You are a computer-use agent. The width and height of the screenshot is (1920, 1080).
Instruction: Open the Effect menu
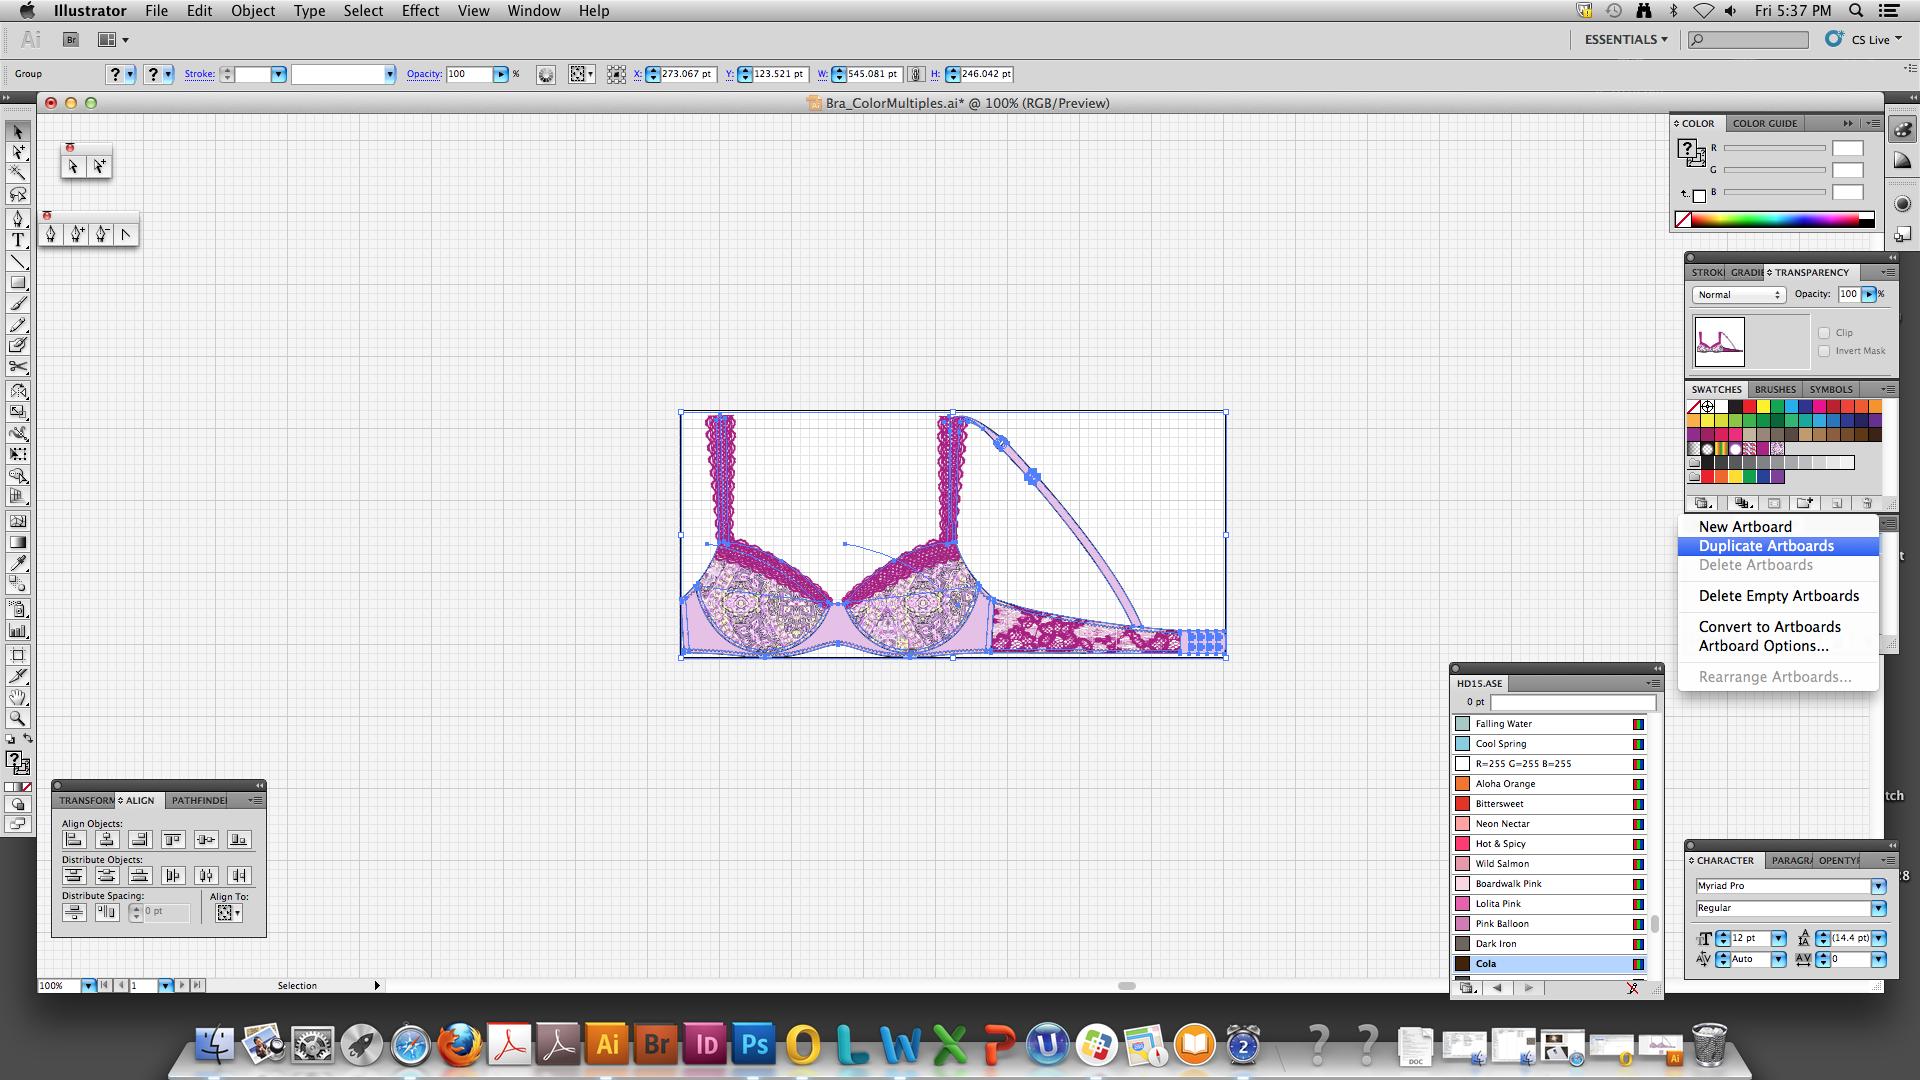[x=420, y=11]
